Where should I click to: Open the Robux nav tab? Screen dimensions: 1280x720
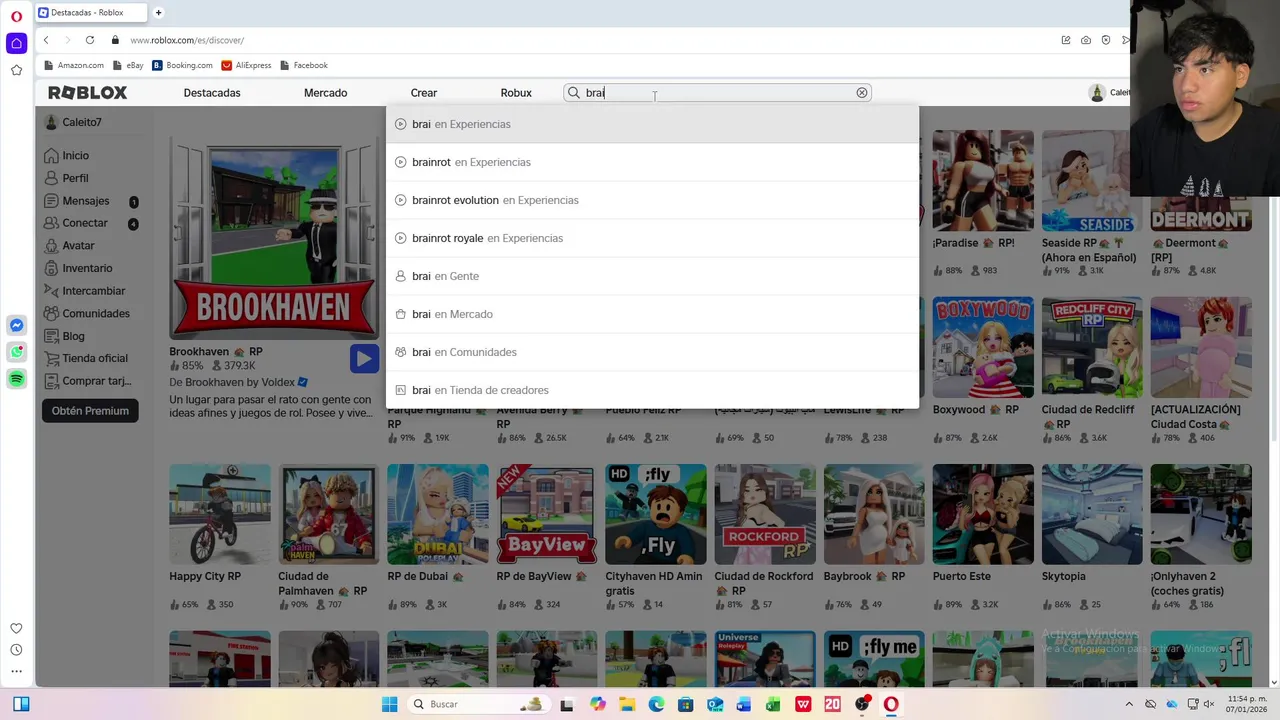tap(516, 93)
